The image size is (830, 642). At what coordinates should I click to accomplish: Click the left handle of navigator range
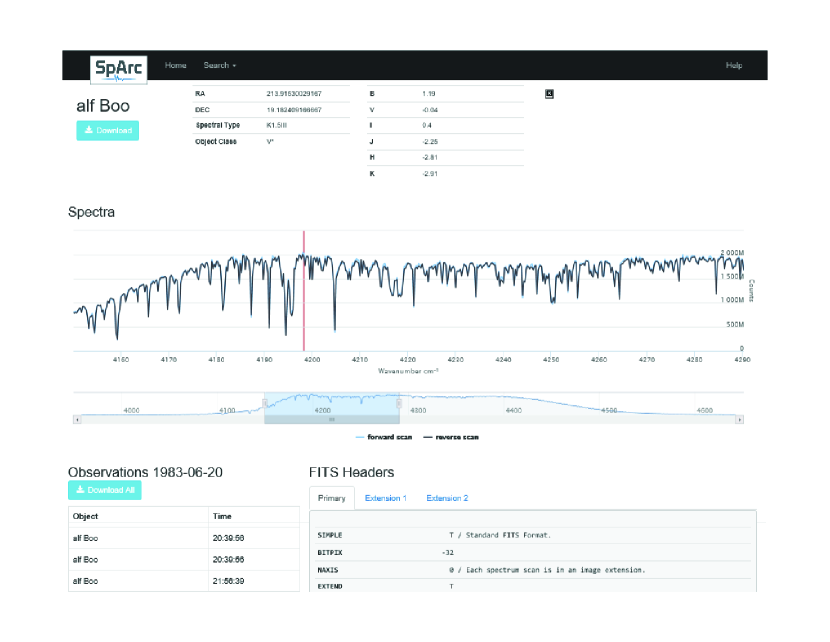[x=265, y=403]
